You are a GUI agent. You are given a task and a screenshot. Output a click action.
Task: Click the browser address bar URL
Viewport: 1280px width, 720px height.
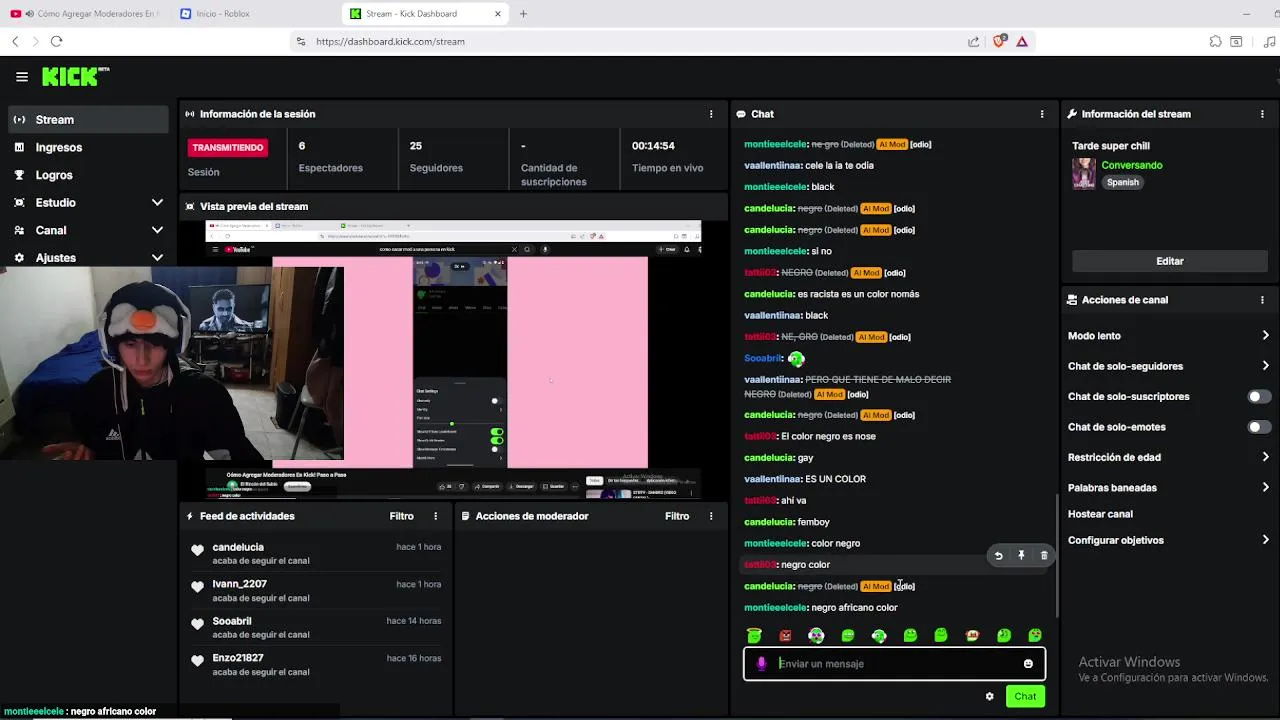tap(390, 41)
